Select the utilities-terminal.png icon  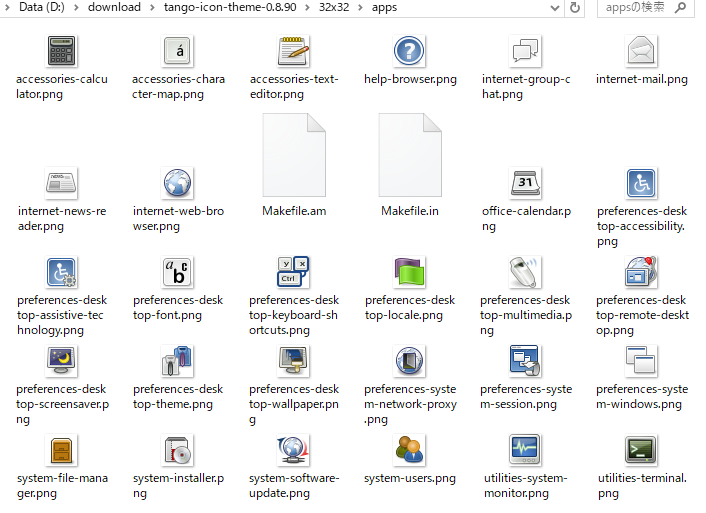click(x=641, y=450)
